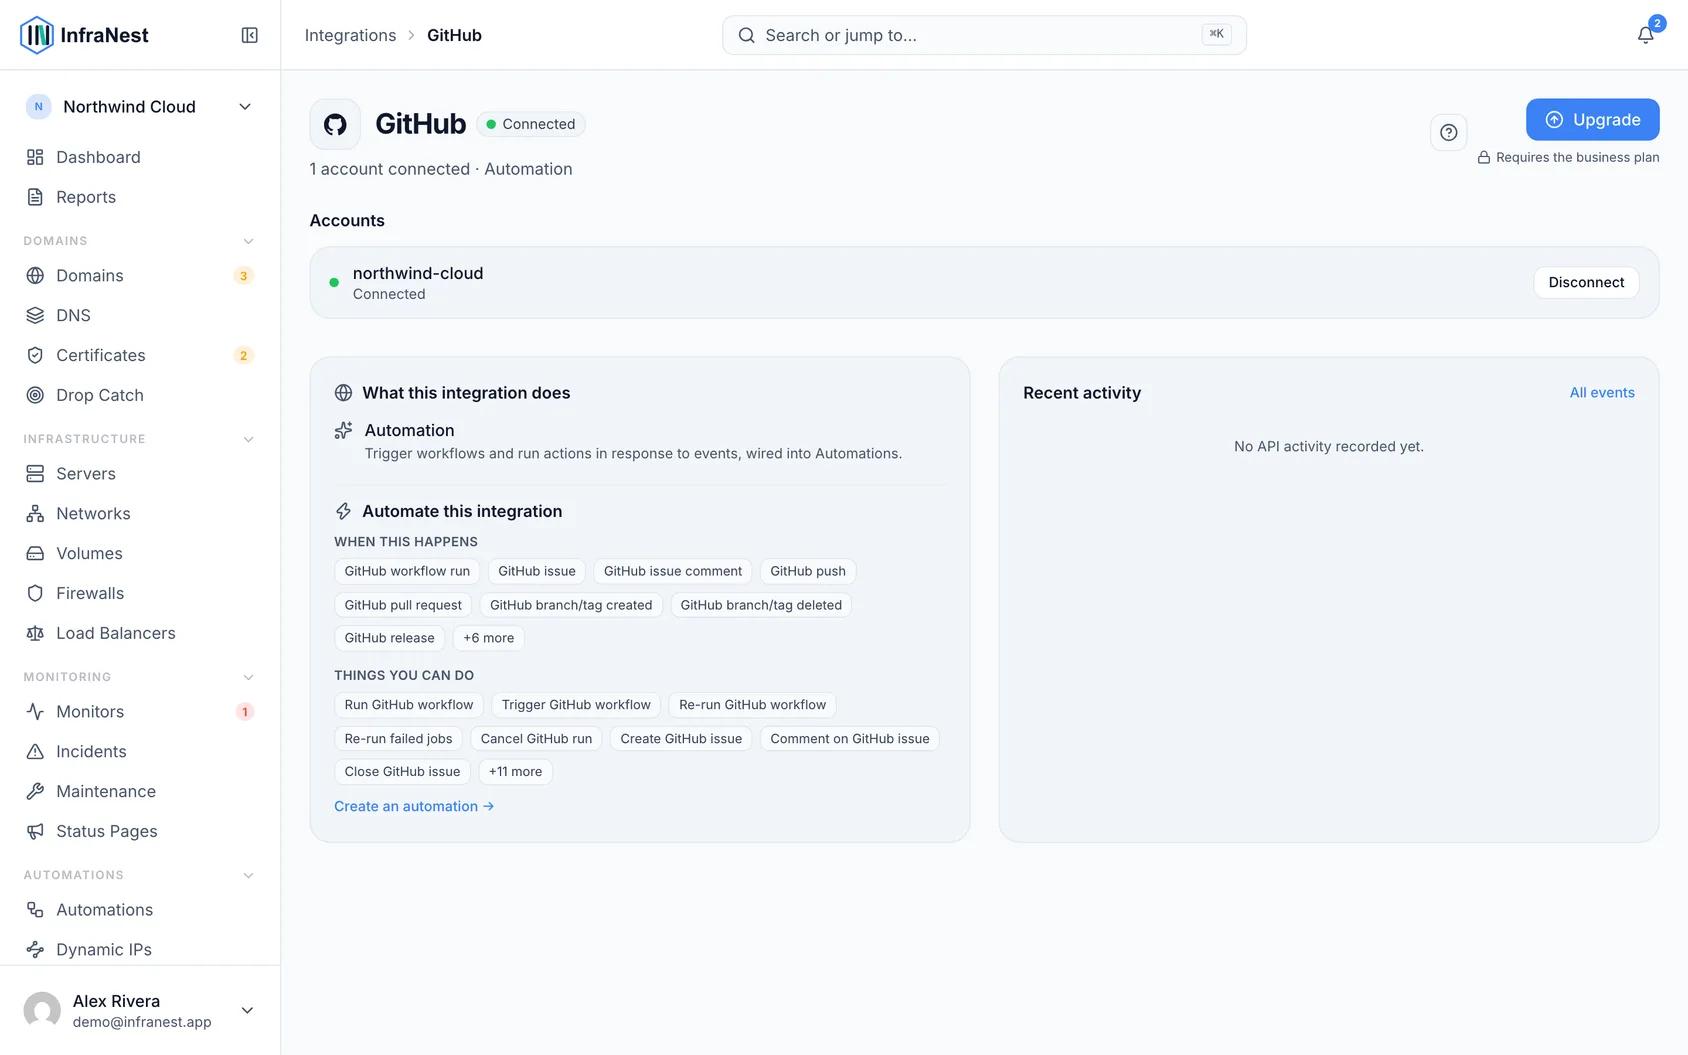Click the Networks topology icon
This screenshot has width=1688, height=1055.
35,513
